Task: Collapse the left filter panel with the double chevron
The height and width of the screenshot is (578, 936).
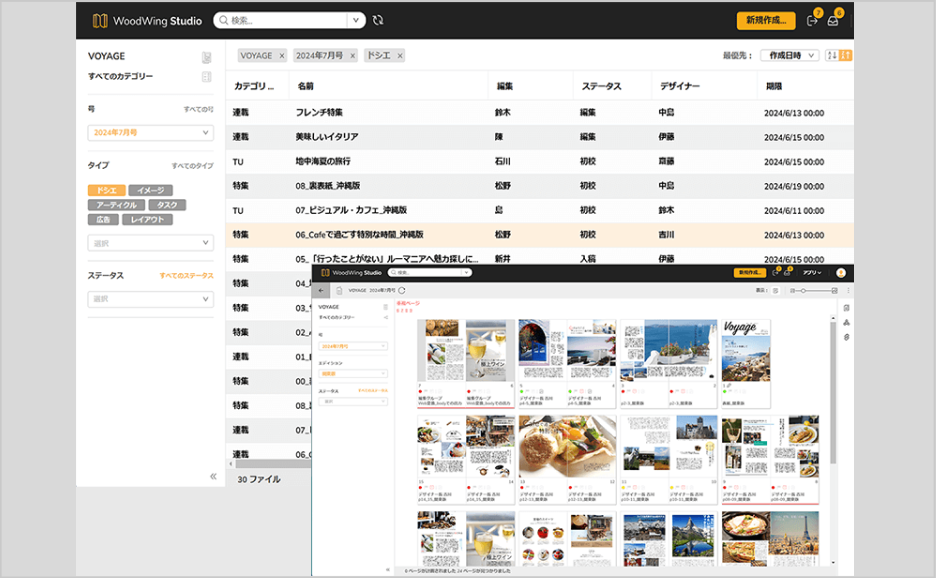Action: tap(213, 476)
